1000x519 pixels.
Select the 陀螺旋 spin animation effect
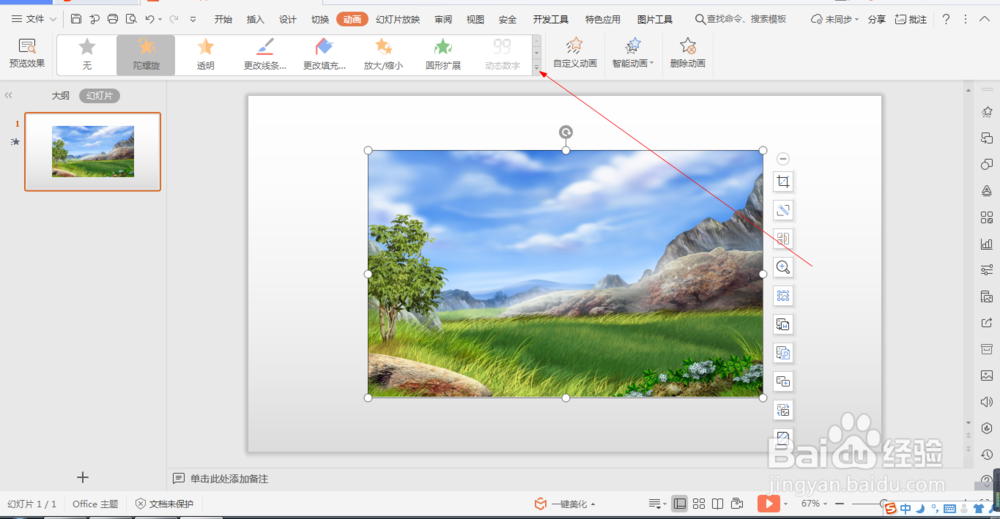click(146, 55)
